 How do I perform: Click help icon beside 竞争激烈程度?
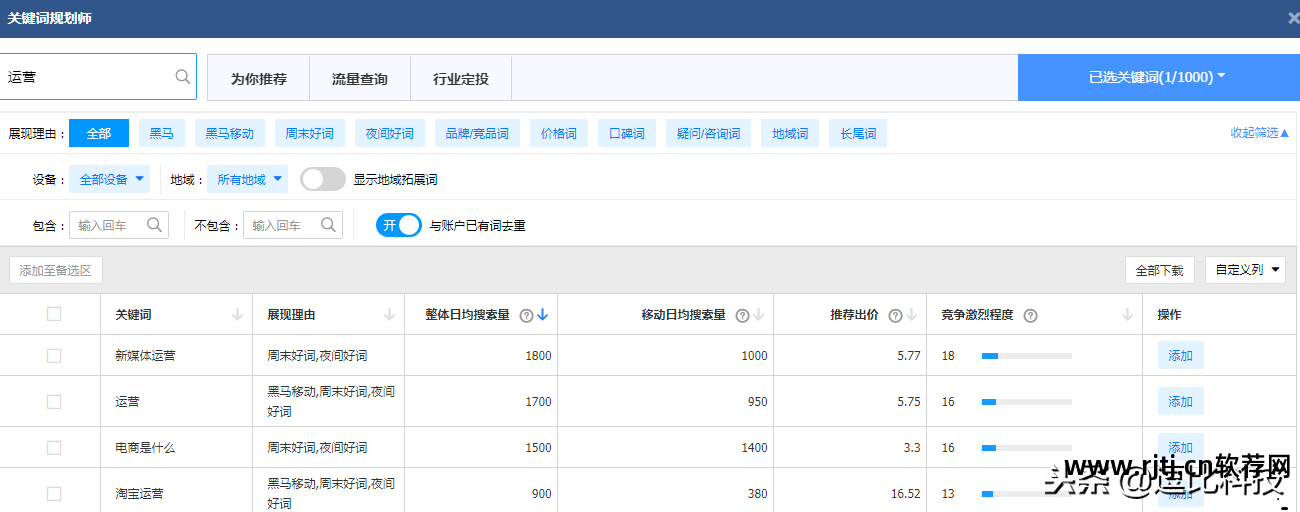1030,315
